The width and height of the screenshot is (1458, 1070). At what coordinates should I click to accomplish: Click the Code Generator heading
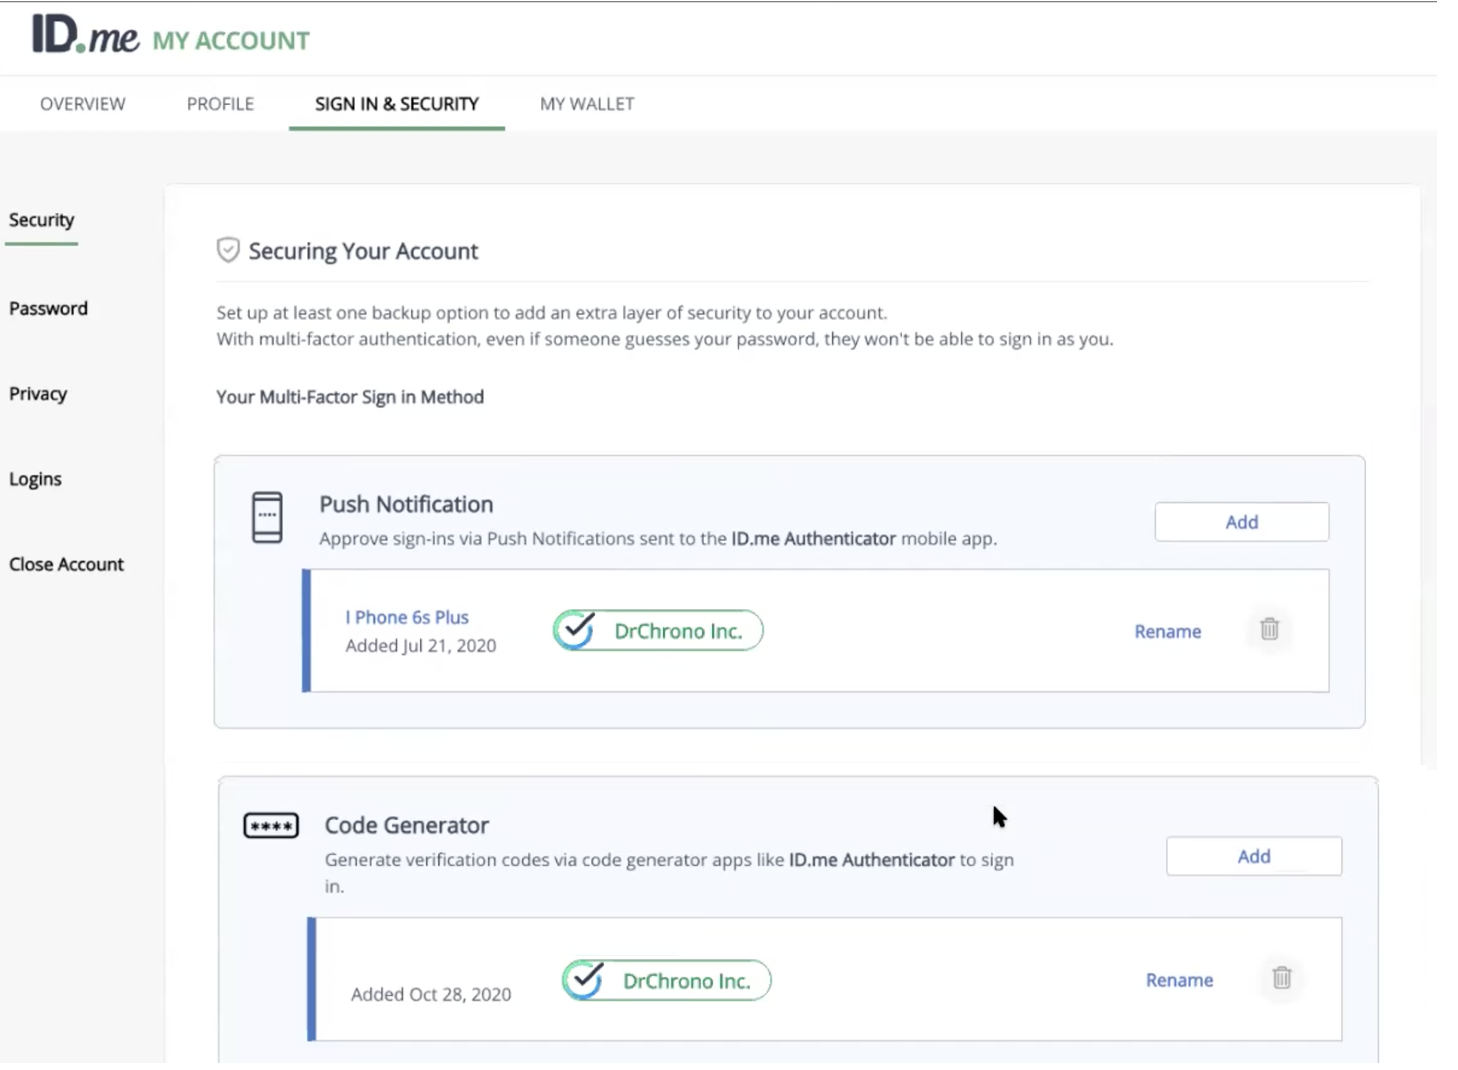pos(406,825)
